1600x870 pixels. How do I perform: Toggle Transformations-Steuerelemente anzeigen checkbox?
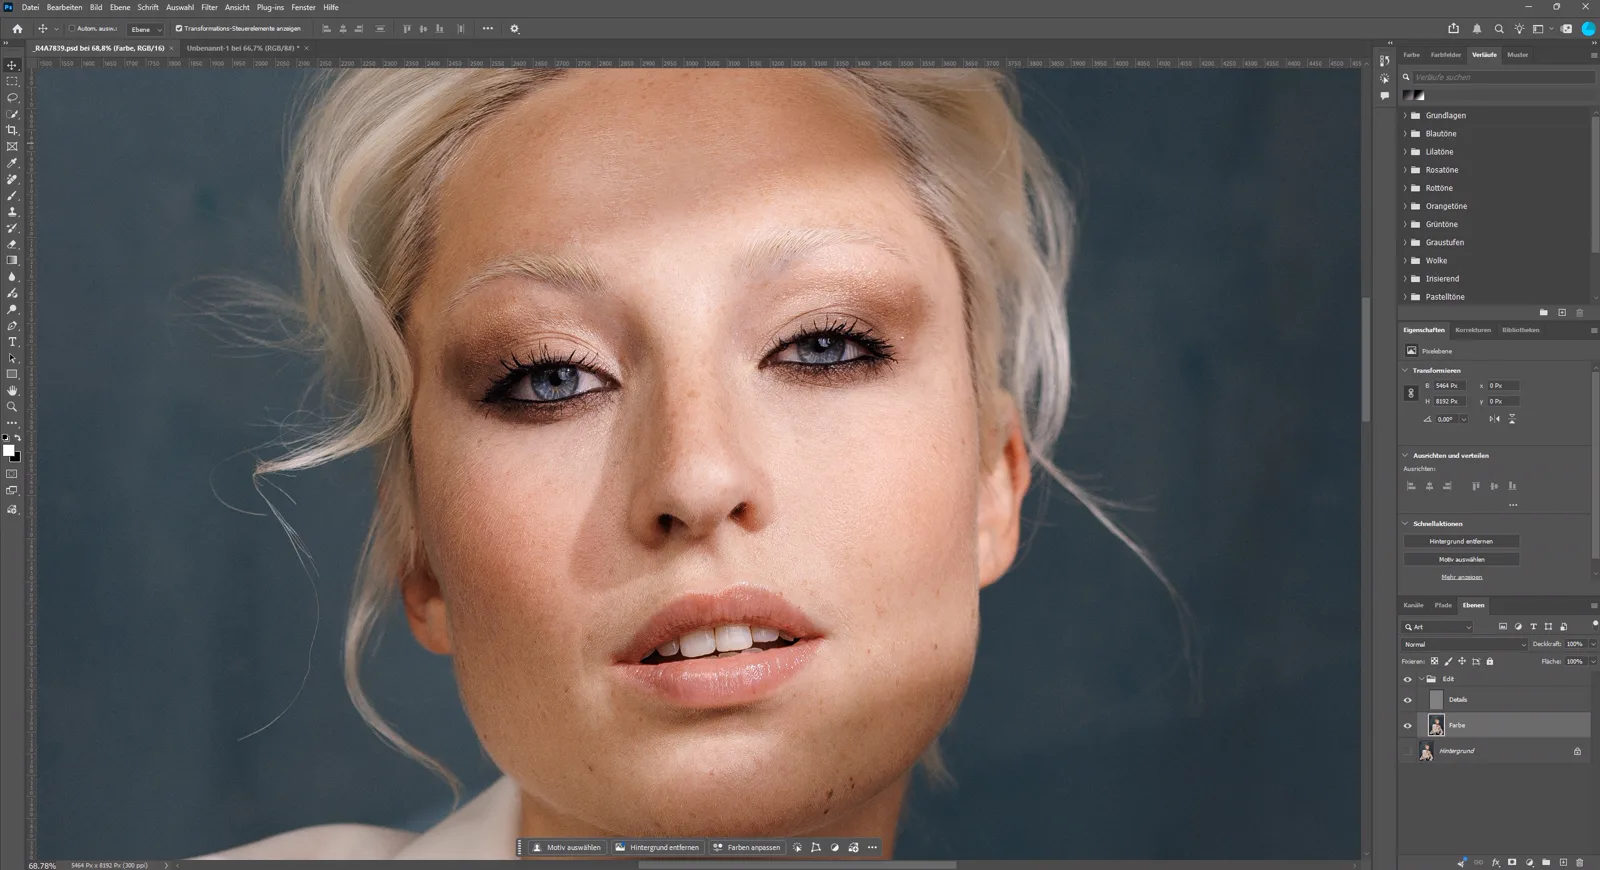(179, 29)
